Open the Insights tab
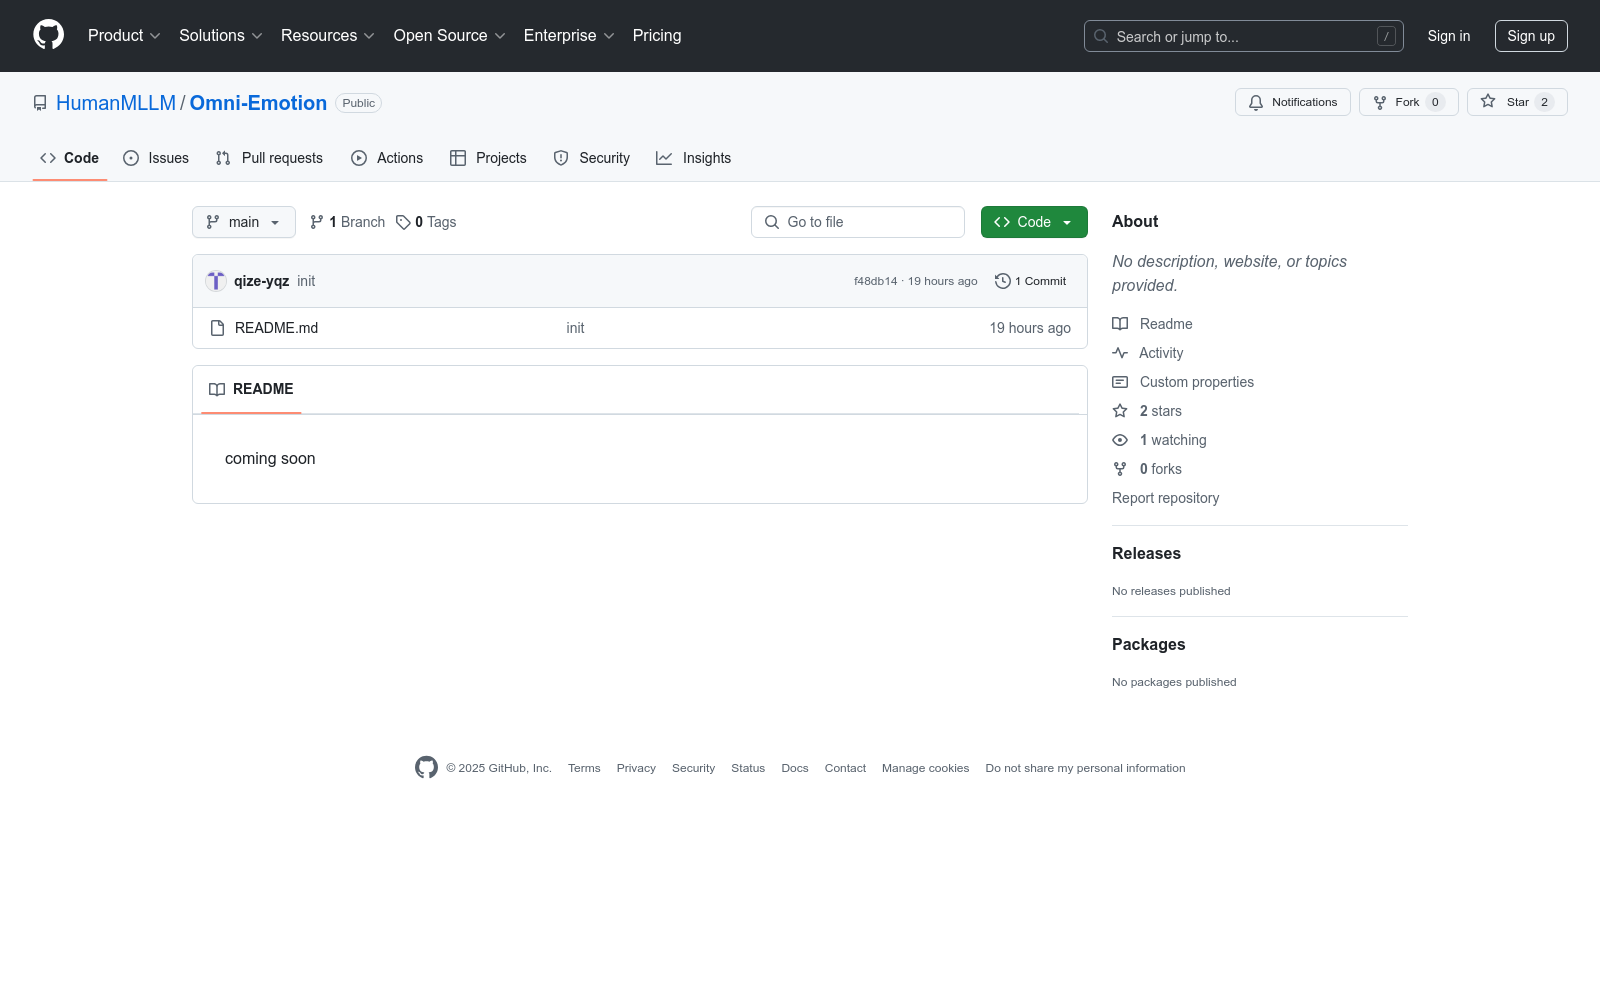1600x1000 pixels. coord(694,158)
